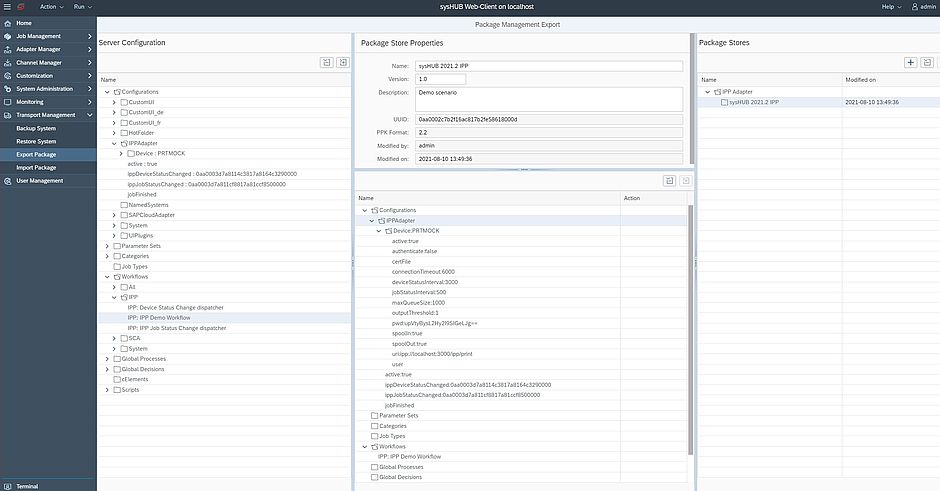This screenshot has height=491, width=940.
Task: Check the SAPCloudAdapter checkbox
Action: (x=124, y=215)
